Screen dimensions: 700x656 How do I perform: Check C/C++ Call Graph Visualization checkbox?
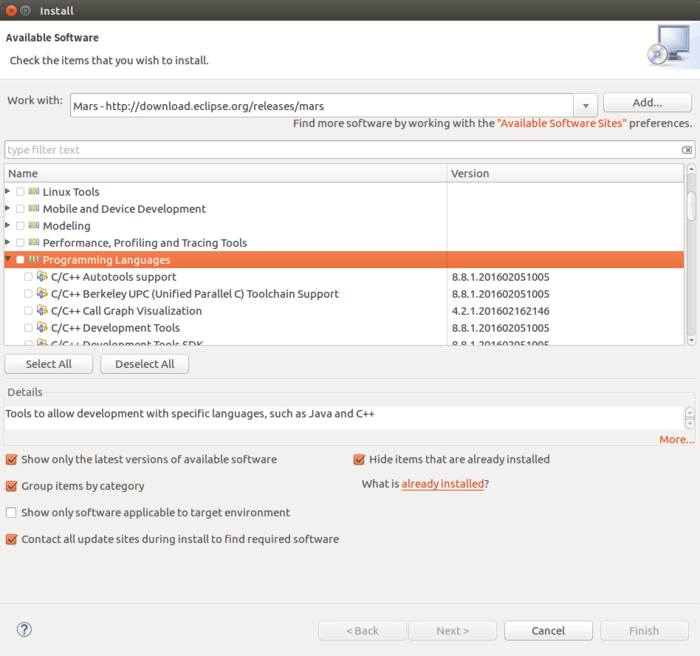coord(28,311)
